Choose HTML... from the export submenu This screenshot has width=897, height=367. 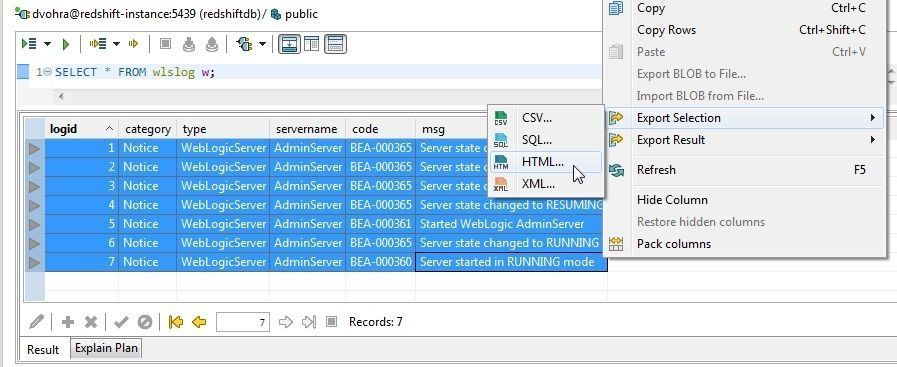click(x=545, y=162)
